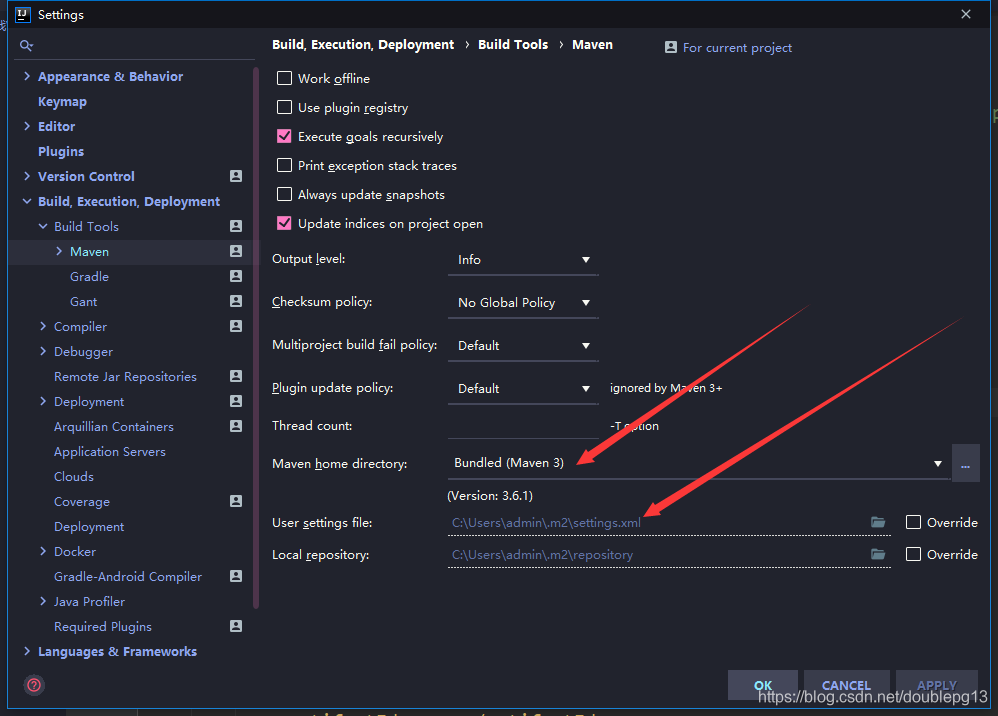Click the project icon beside Deployment with chevron
Screen dimensions: 998x716
pyautogui.click(x=236, y=402)
